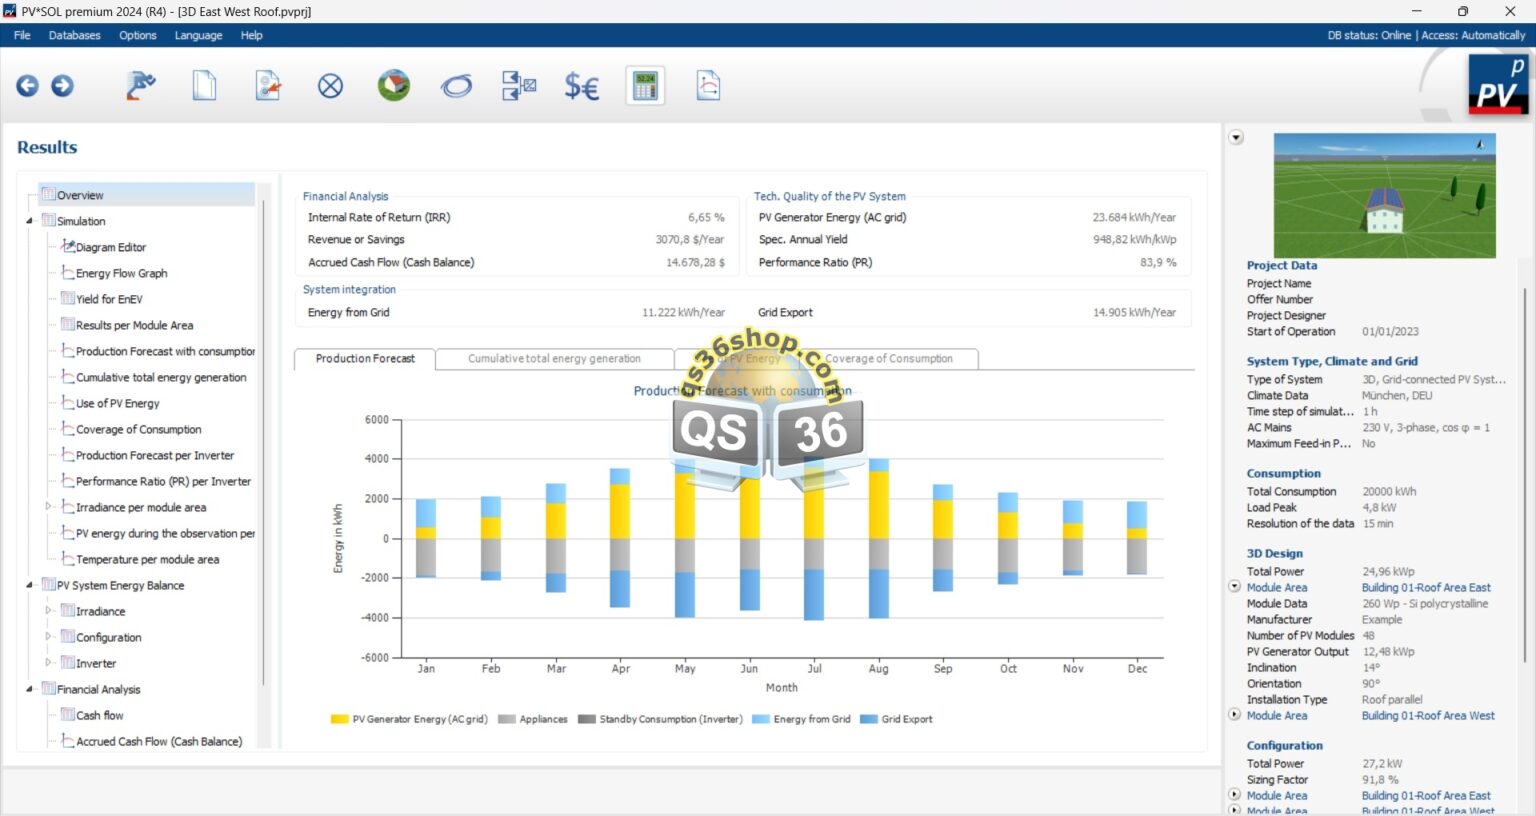Open the Plans and circuit diagram icon
The width and height of the screenshot is (1536, 816).
[519, 86]
